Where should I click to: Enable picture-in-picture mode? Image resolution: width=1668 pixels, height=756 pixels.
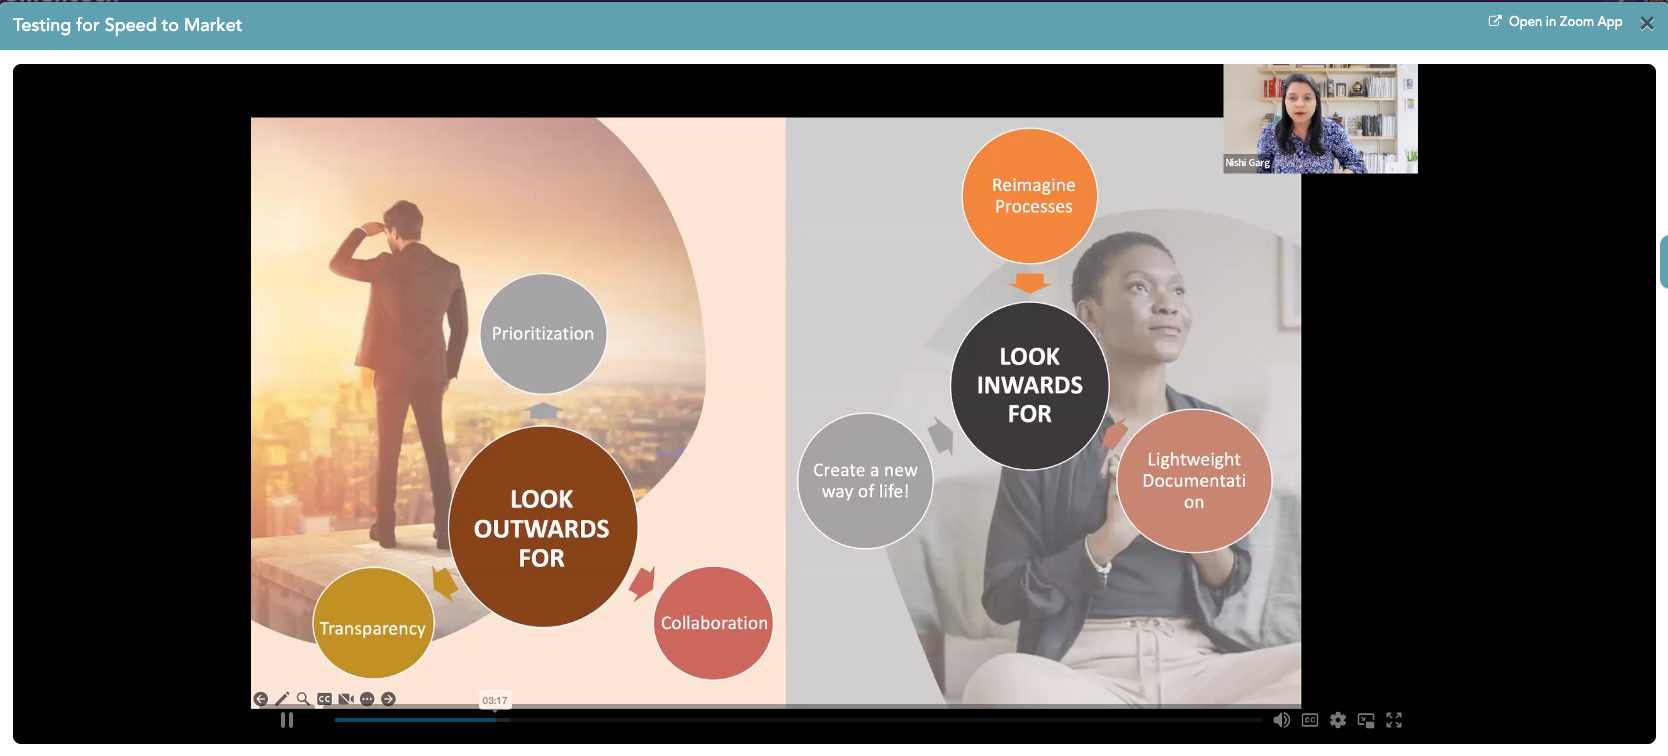coord(1366,720)
